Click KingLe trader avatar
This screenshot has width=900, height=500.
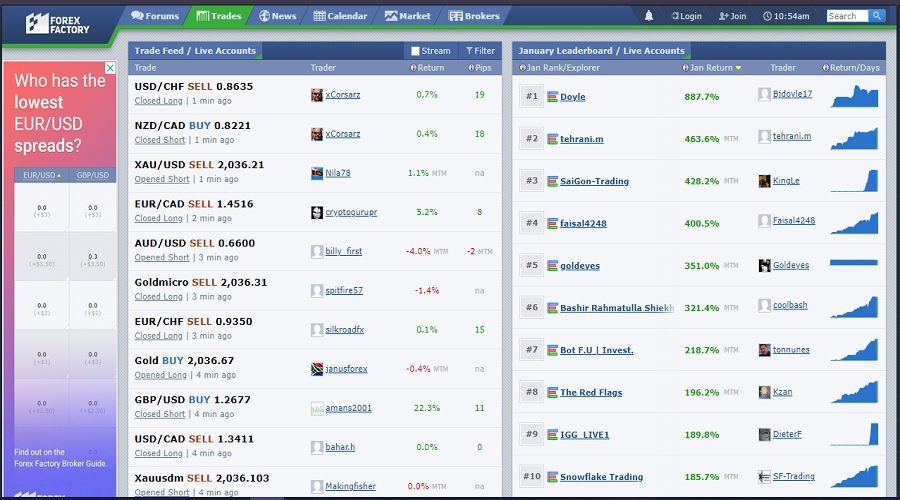pos(765,181)
